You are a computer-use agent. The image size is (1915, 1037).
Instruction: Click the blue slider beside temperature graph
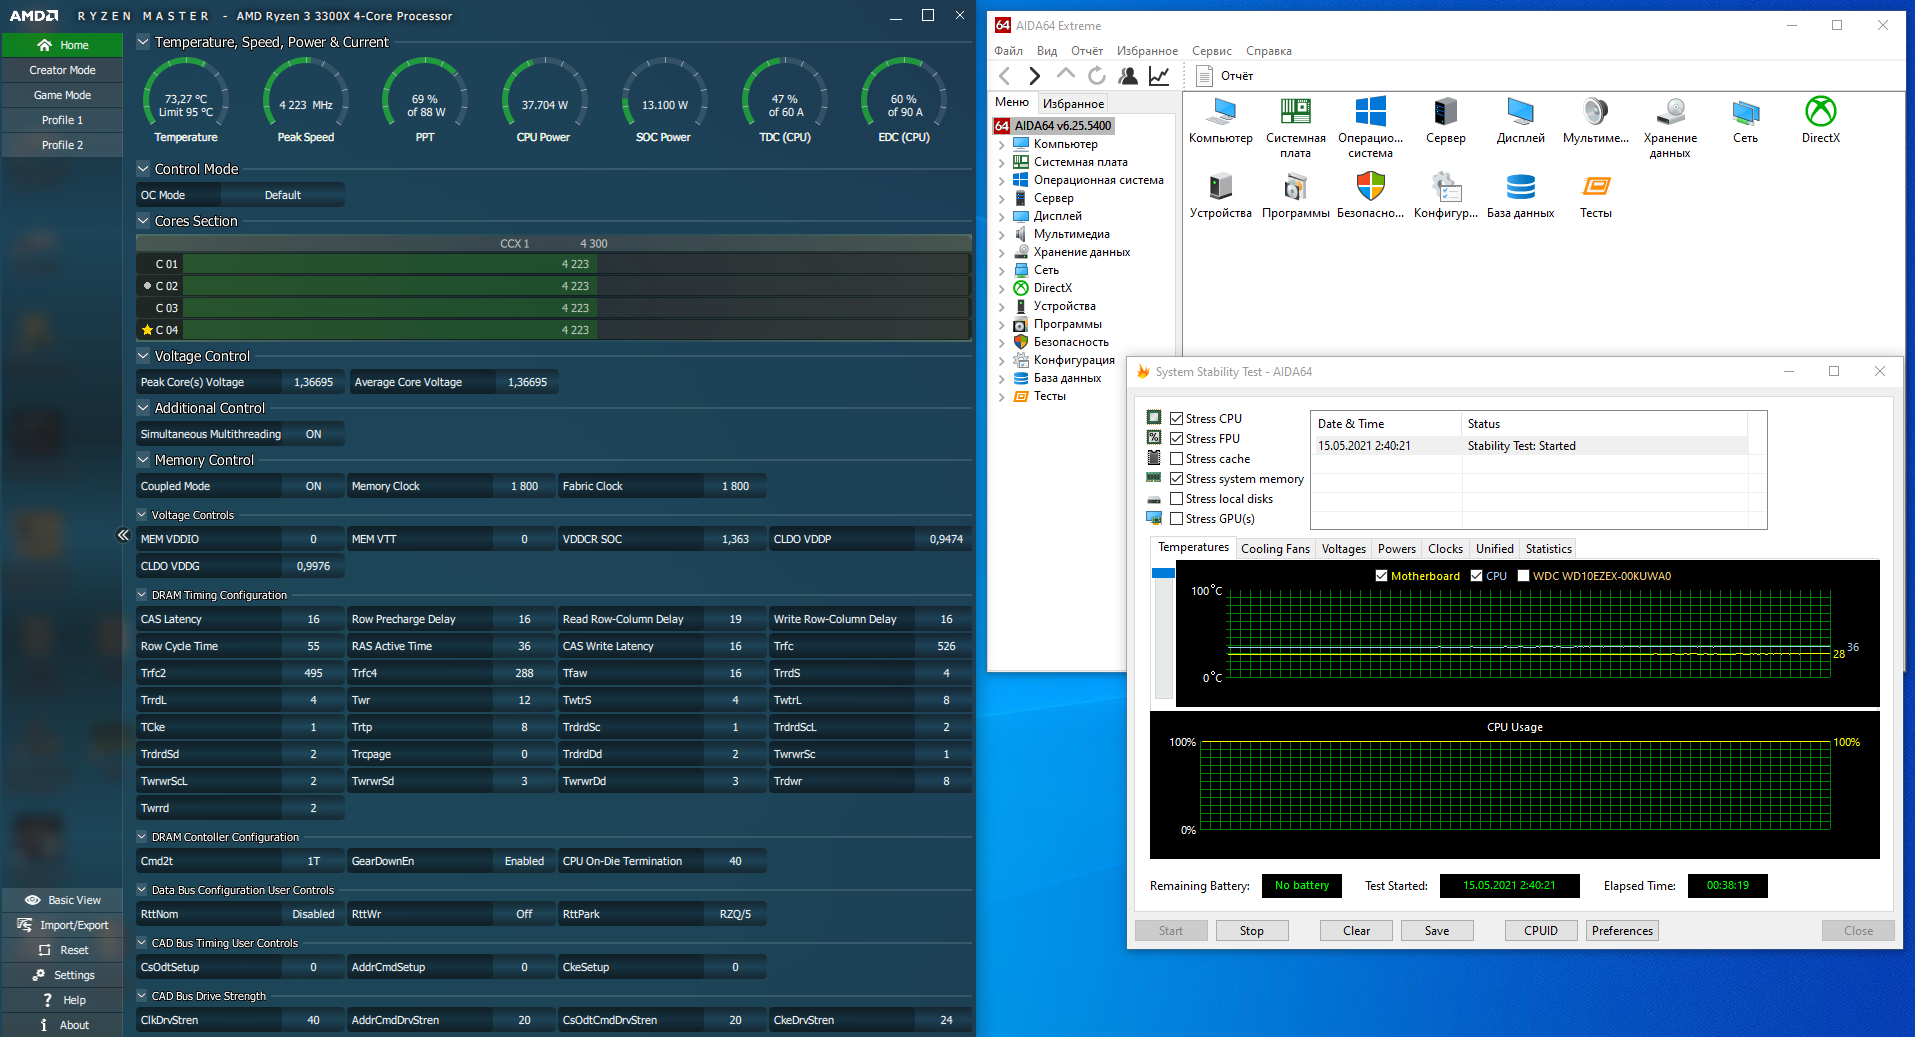coord(1163,573)
